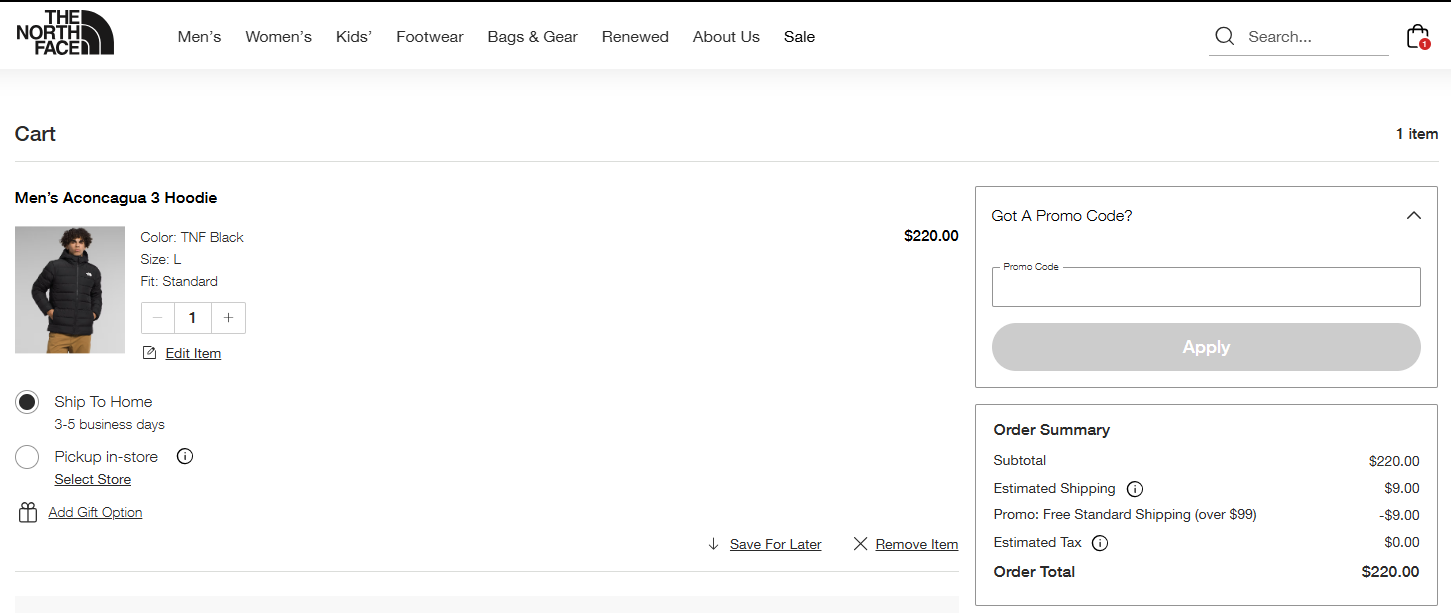Click the Estimated Shipping info icon
Viewport: 1451px width, 613px height.
coord(1134,488)
